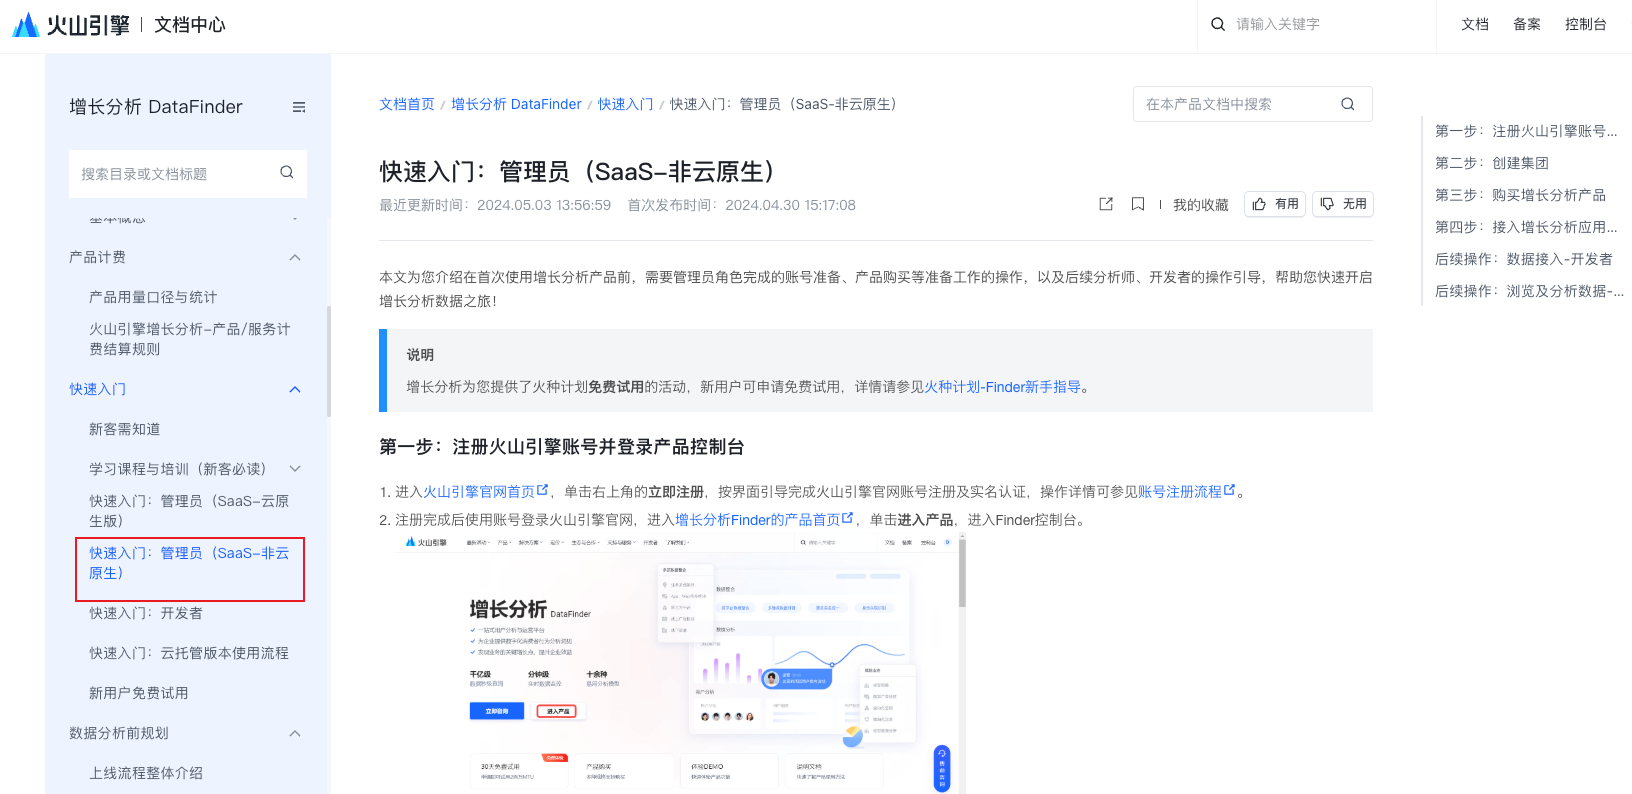The height and width of the screenshot is (794, 1632).
Task: Open 我的收藏 link
Action: point(1200,204)
